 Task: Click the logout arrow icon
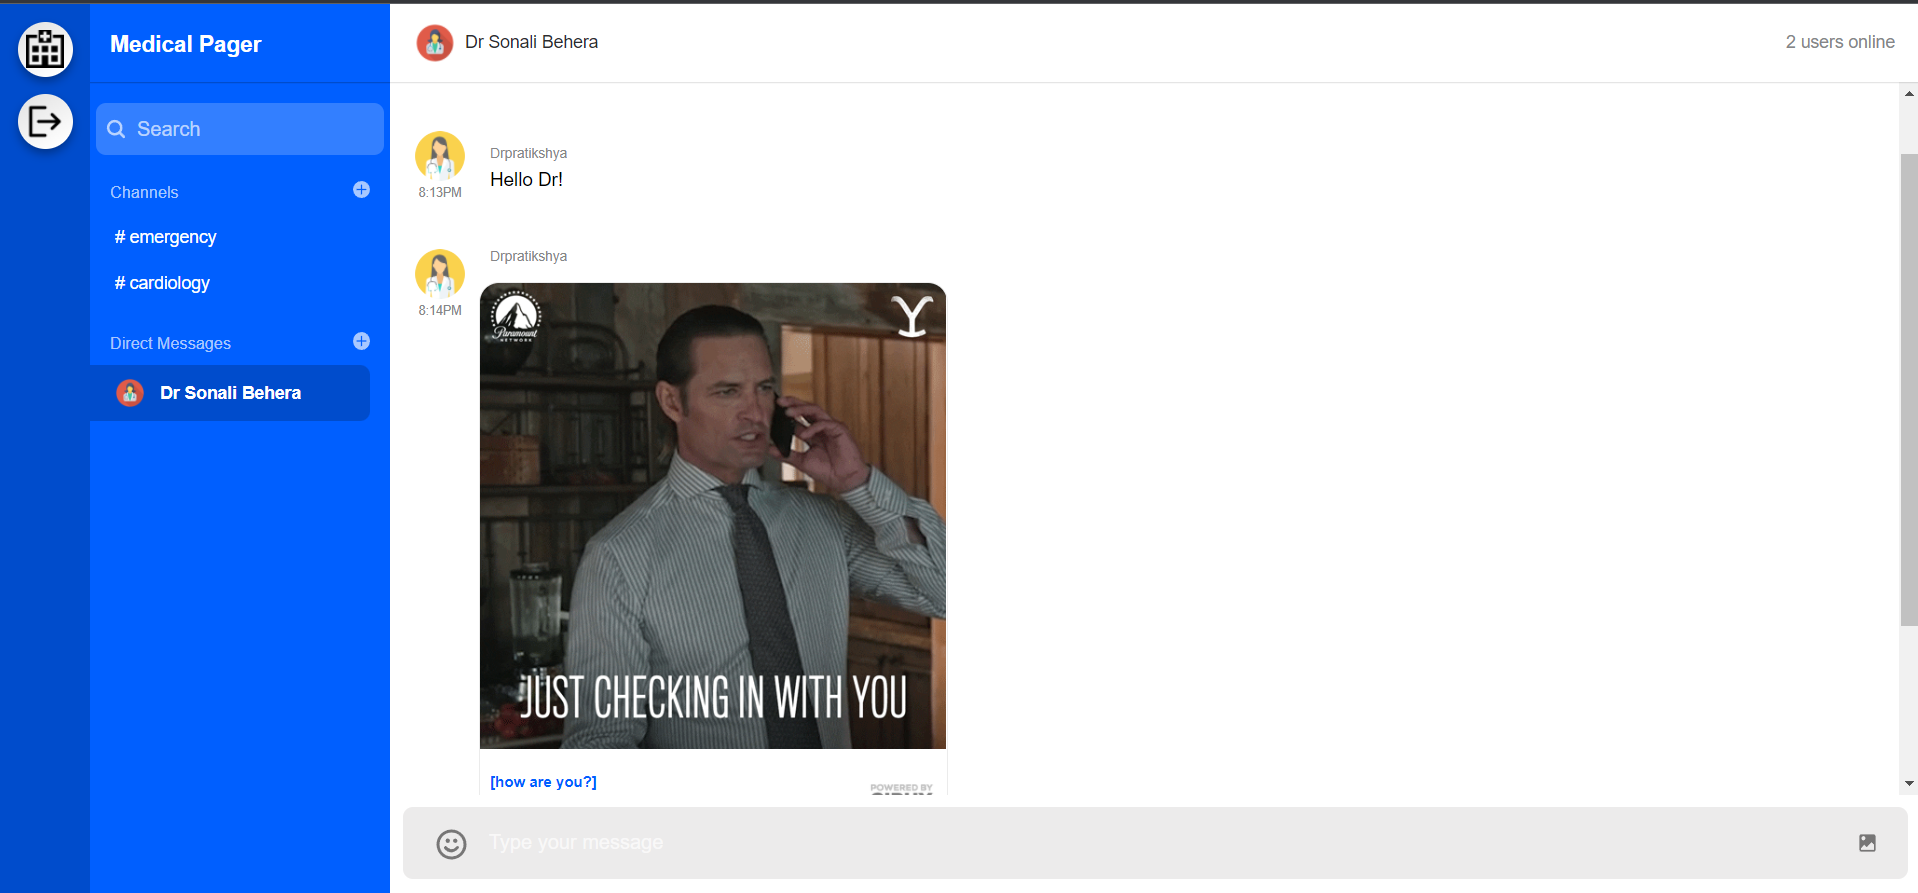point(45,122)
